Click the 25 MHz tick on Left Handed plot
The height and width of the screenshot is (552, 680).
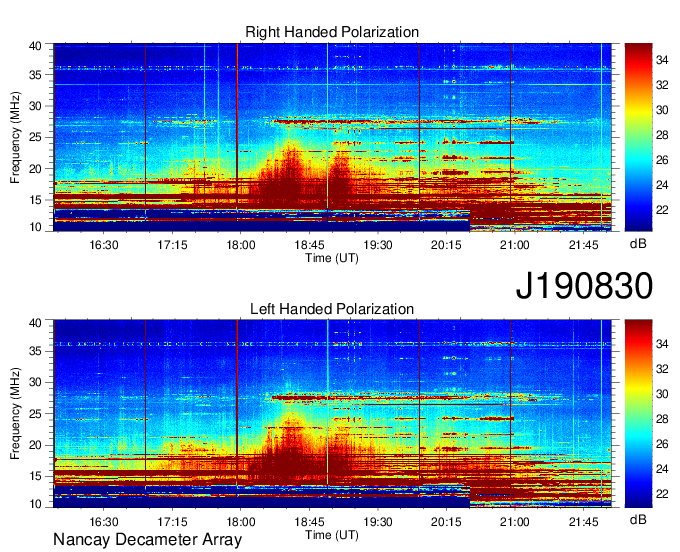click(35, 414)
